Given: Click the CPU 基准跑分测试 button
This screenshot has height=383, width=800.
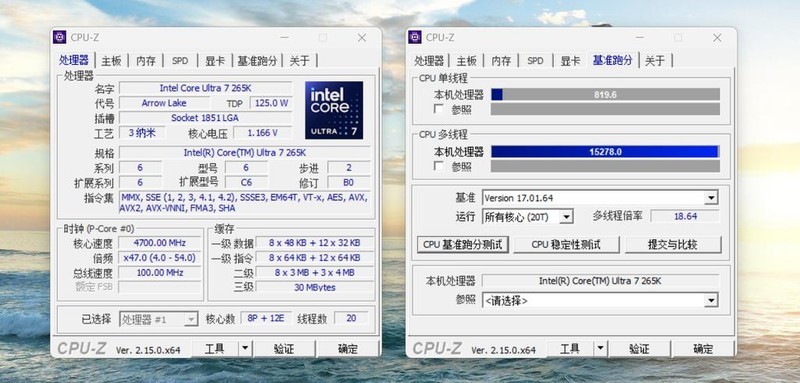Looking at the screenshot, I should tap(463, 244).
